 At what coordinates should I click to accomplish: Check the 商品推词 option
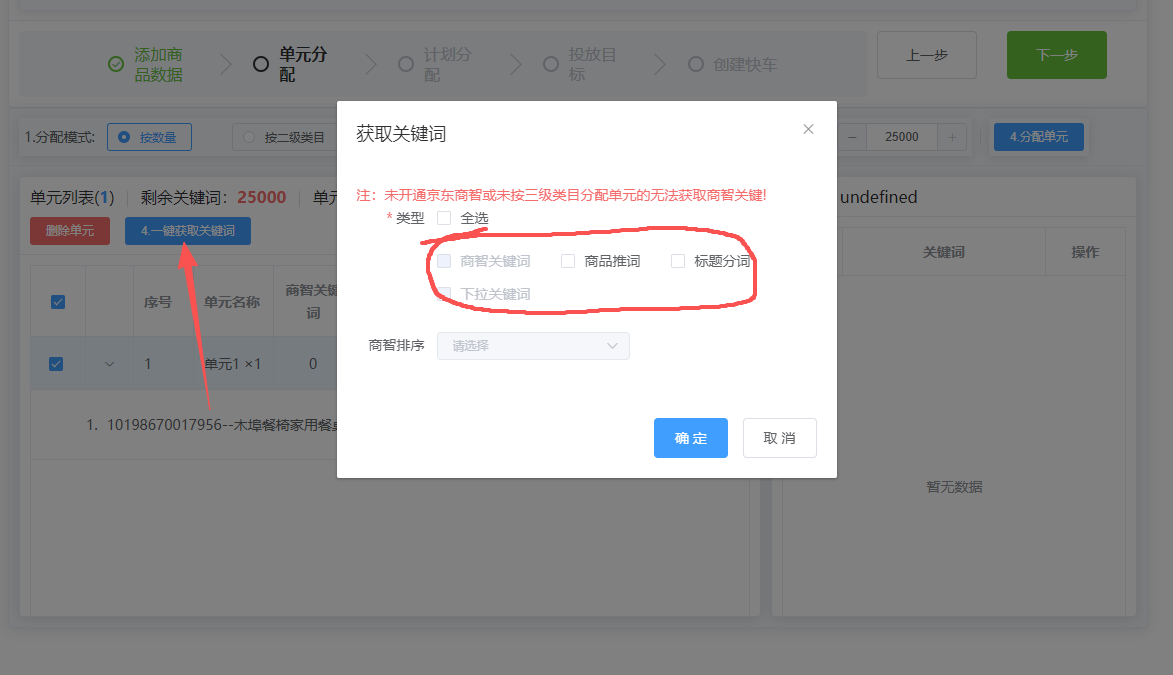[568, 260]
